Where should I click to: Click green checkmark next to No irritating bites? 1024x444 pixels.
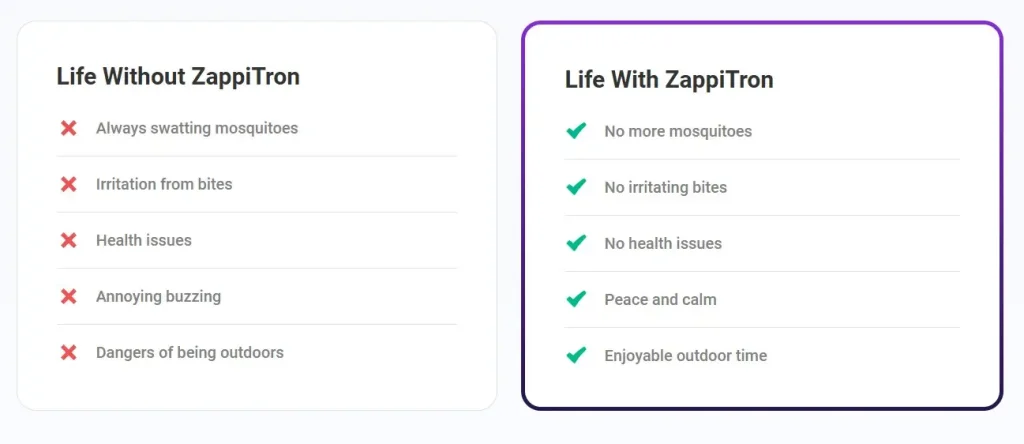click(576, 187)
